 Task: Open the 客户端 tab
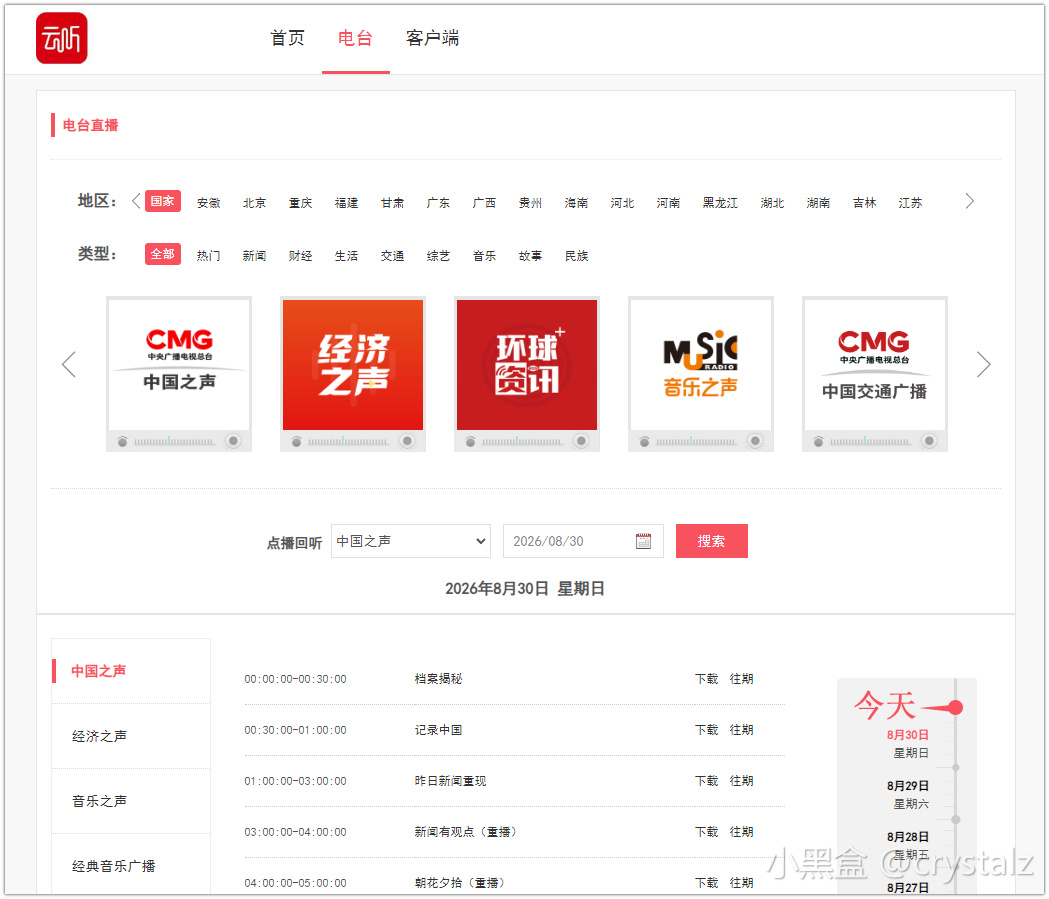coord(432,38)
